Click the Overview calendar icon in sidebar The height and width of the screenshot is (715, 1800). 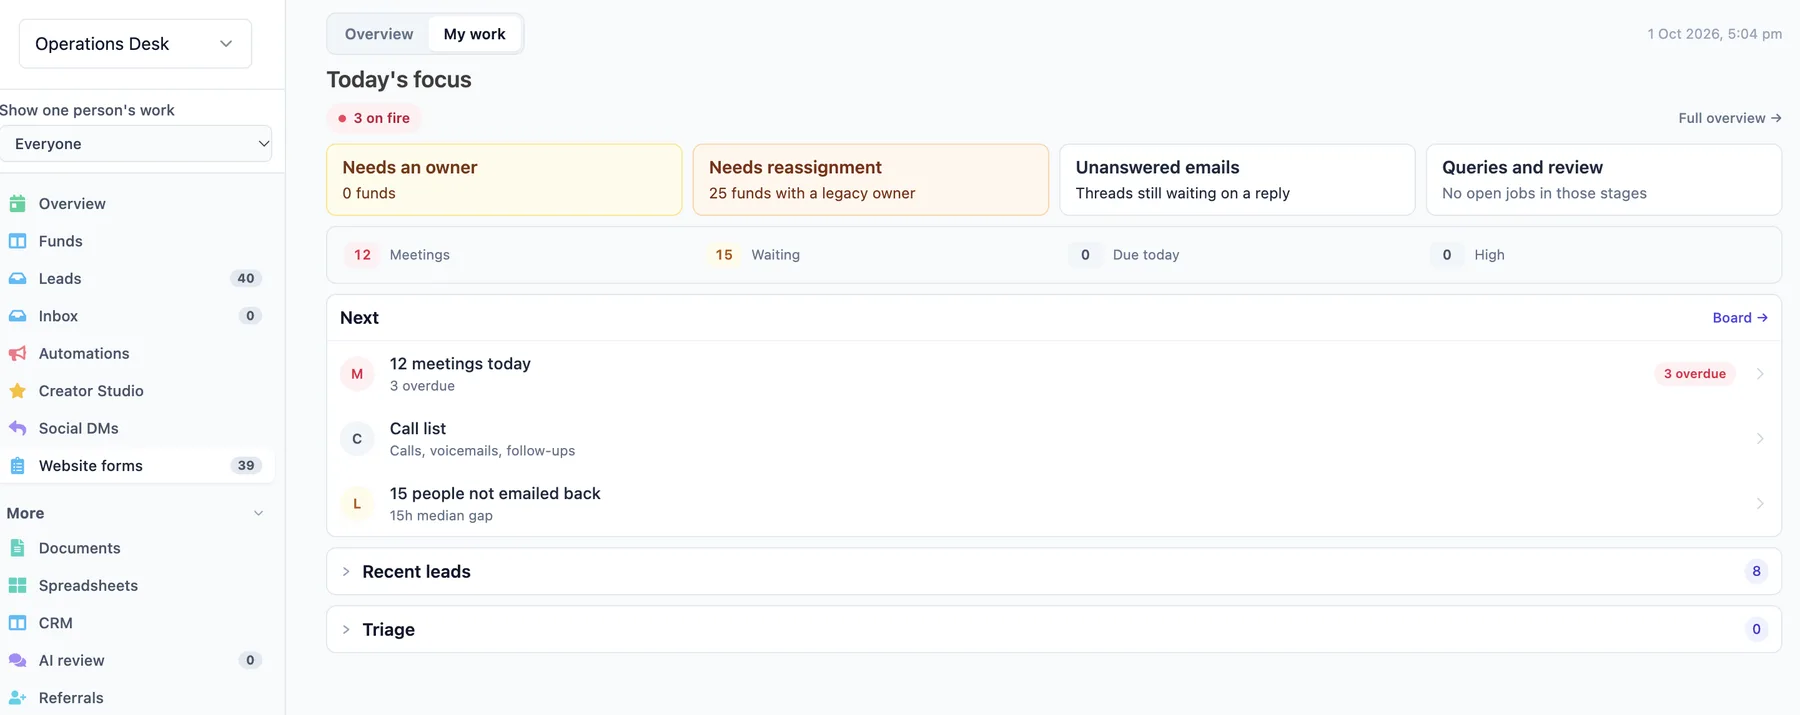(x=17, y=204)
